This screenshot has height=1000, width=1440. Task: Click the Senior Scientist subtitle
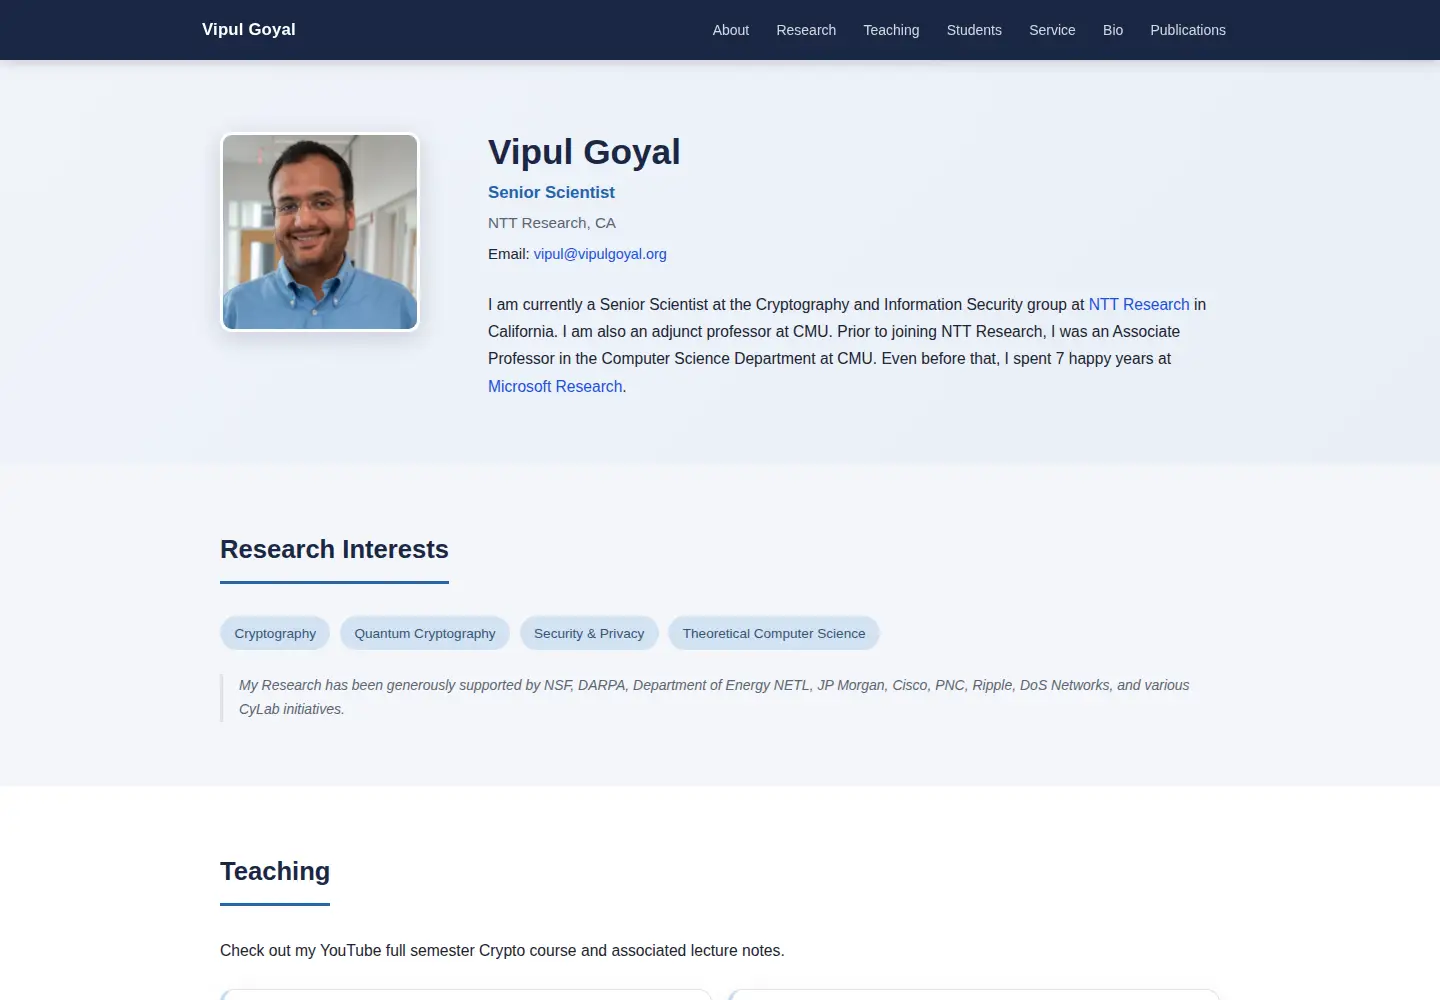pyautogui.click(x=551, y=192)
